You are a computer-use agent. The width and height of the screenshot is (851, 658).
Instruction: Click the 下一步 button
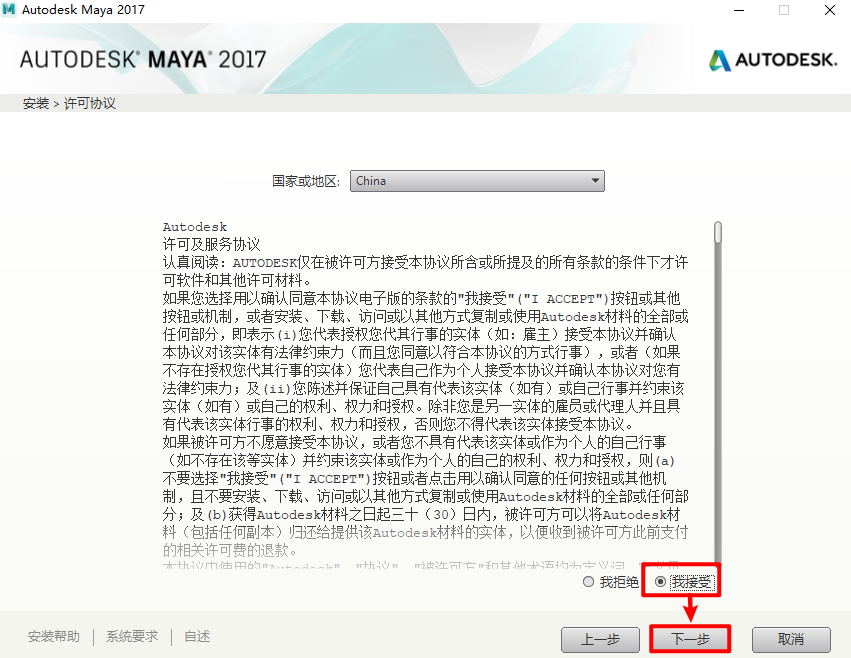pos(690,640)
